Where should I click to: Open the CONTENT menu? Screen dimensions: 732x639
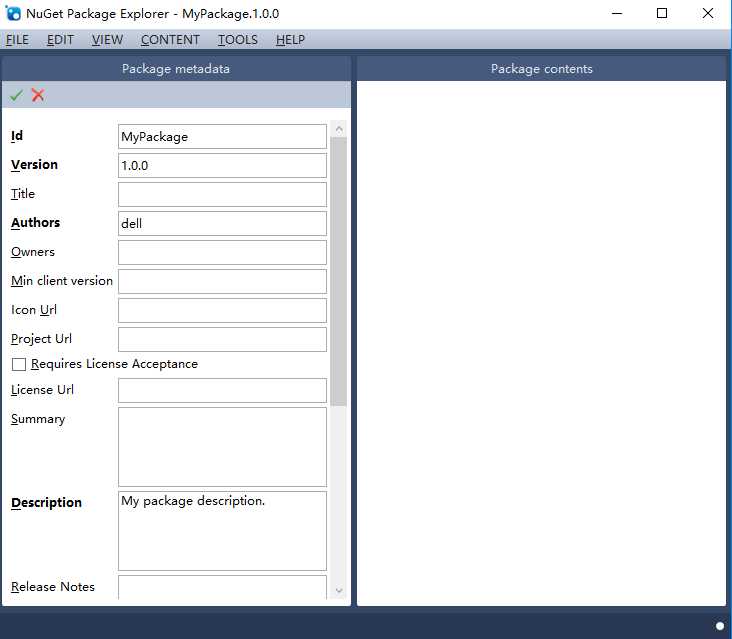point(170,40)
